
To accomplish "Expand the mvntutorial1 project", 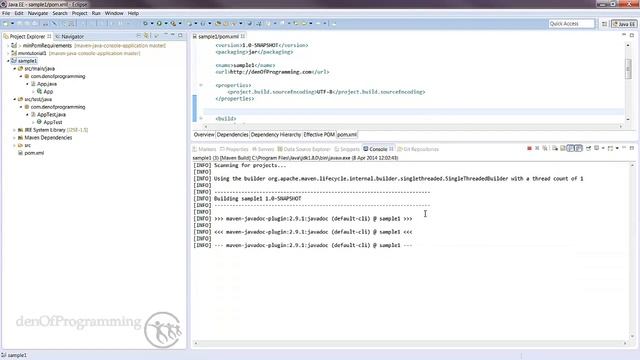I will point(8,53).
